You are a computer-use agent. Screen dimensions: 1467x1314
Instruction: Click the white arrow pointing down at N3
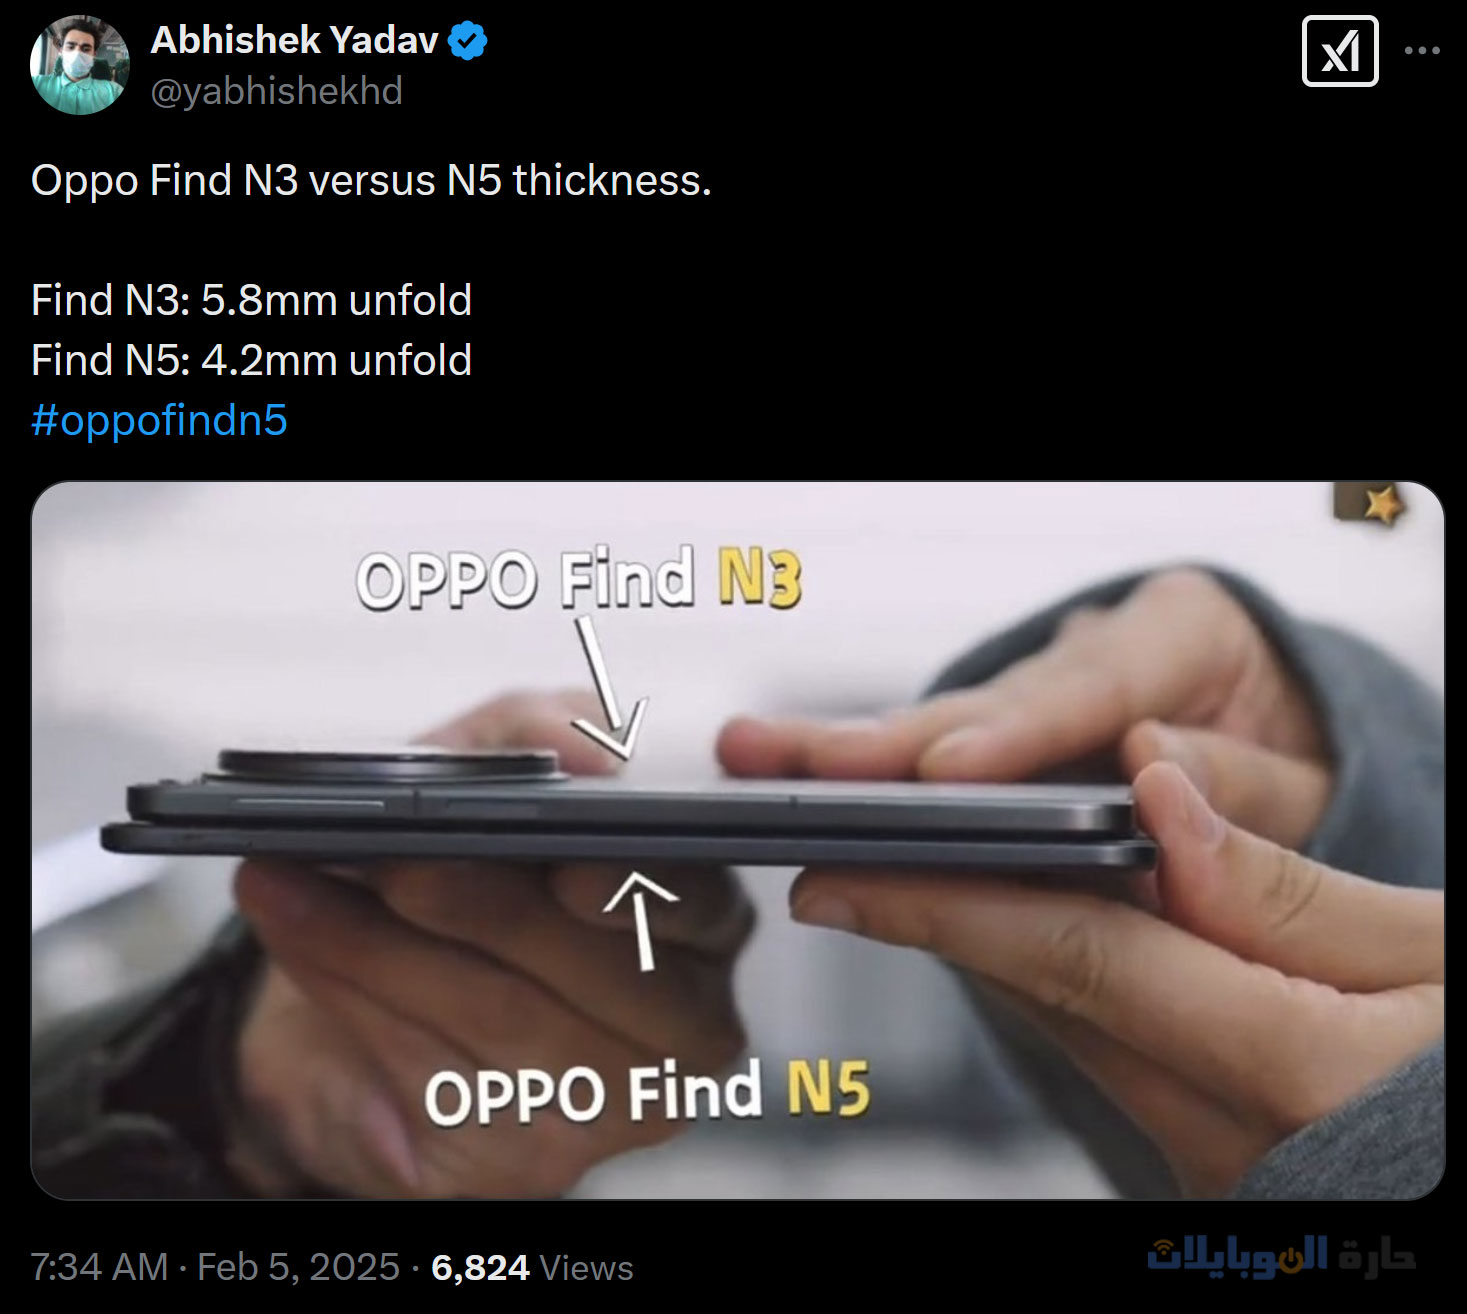(x=607, y=687)
